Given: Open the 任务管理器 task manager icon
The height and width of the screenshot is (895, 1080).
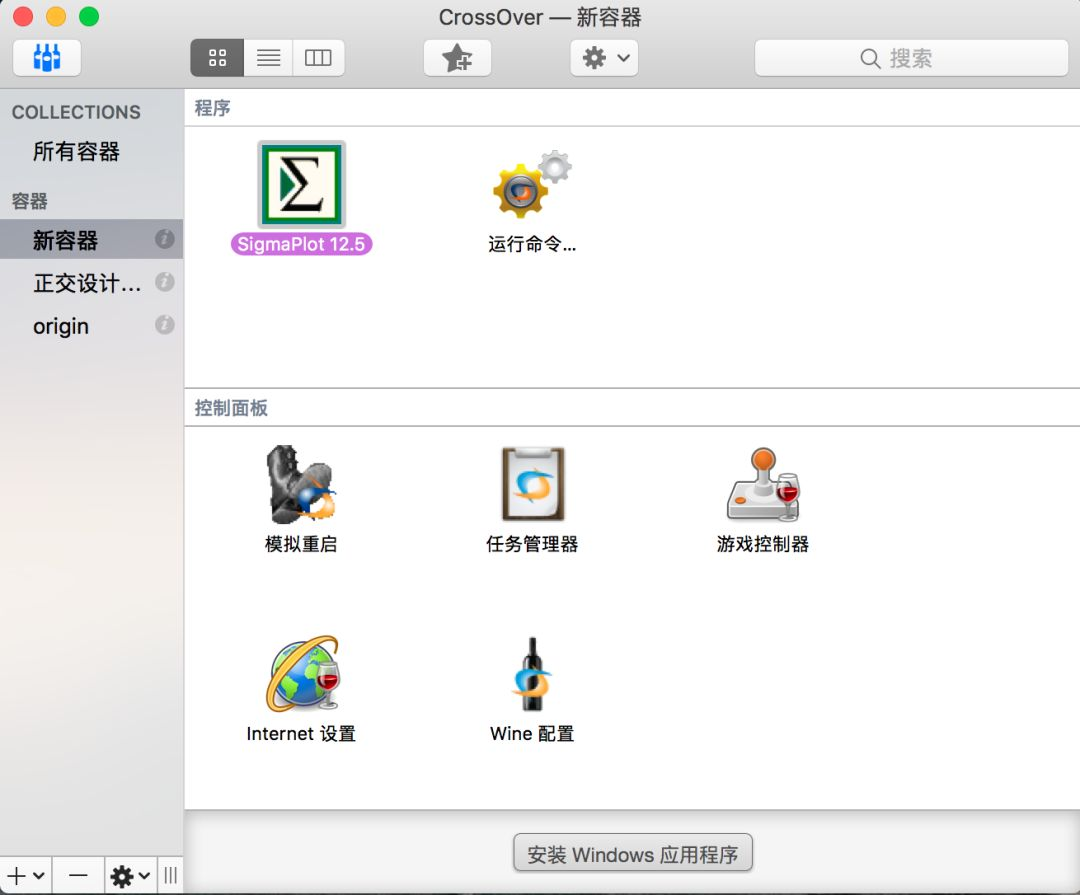Looking at the screenshot, I should click(x=532, y=484).
